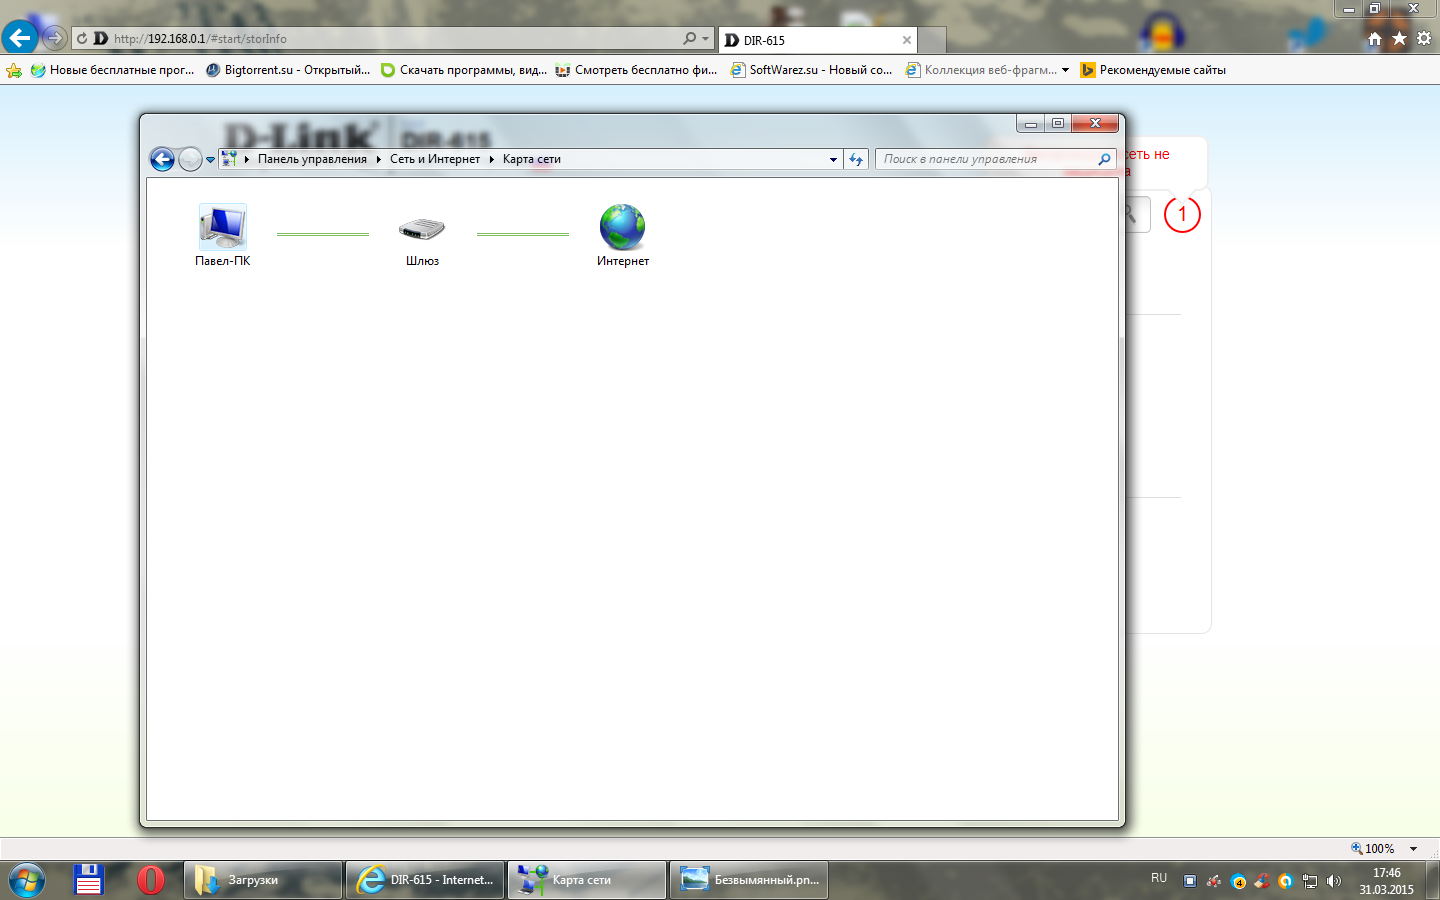Viewport: 1440px width, 900px height.
Task: Expand the arrow after Панель управления breadcrumb
Action: tap(379, 159)
